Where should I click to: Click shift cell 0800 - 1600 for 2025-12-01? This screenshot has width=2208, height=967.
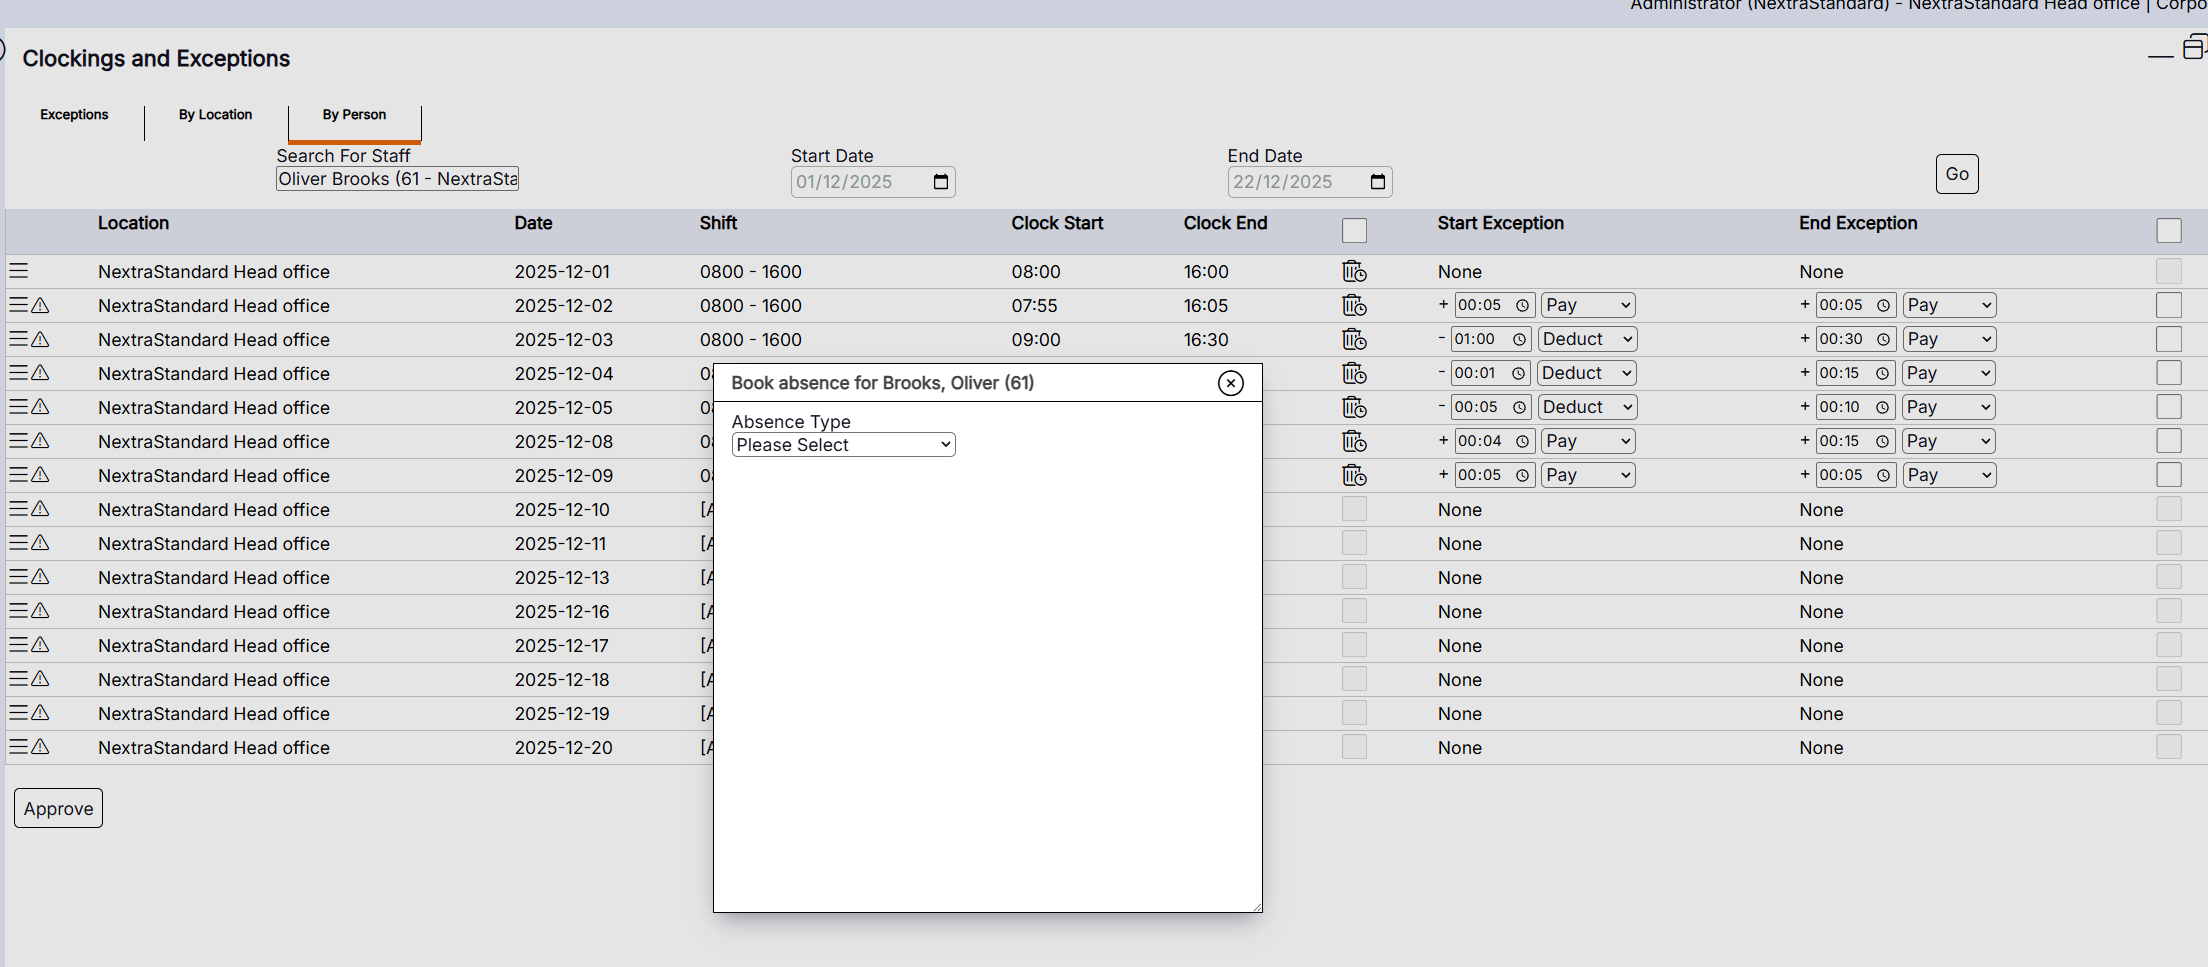pyautogui.click(x=751, y=272)
